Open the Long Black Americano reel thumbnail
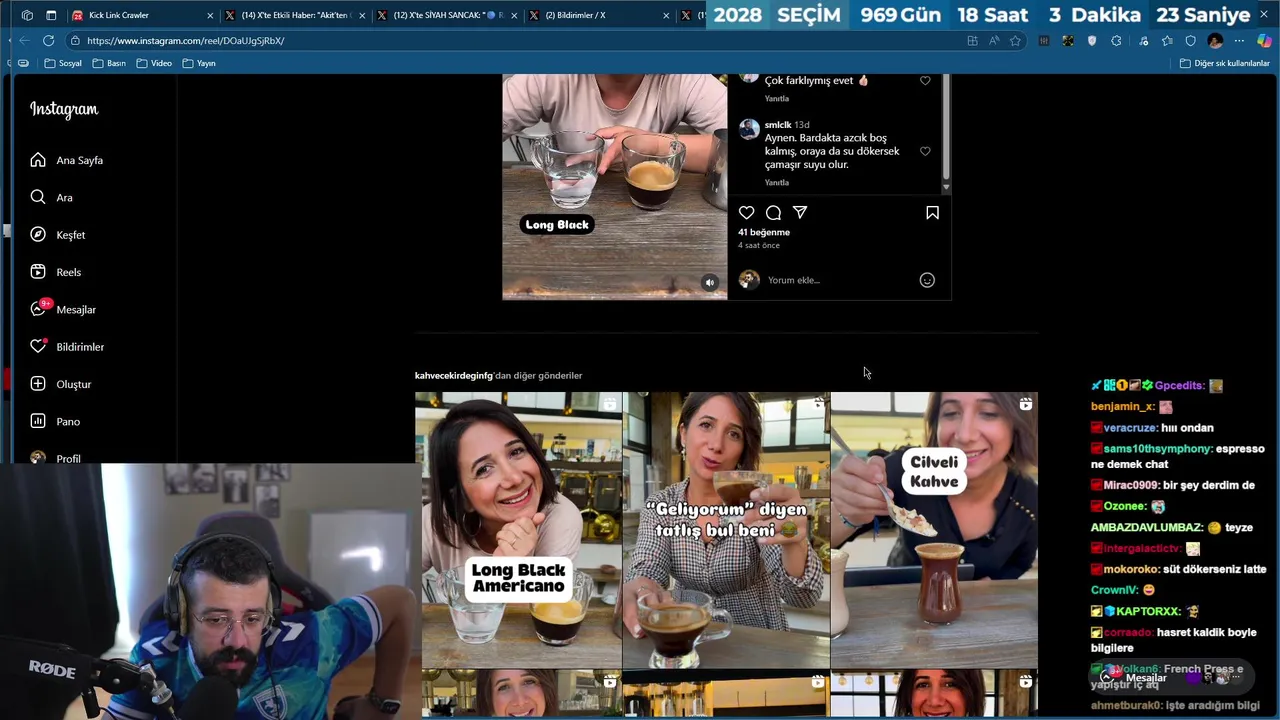The image size is (1280, 720). 518,530
